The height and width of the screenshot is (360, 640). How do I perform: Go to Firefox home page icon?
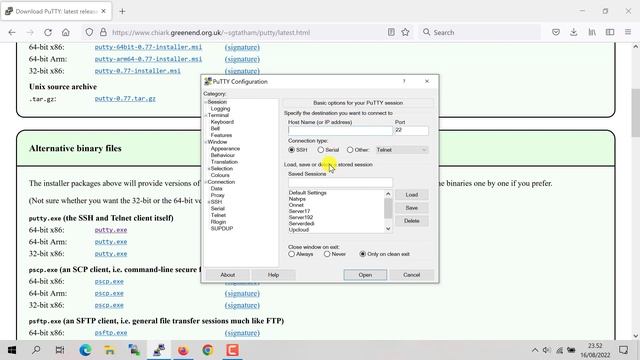[x=66, y=32]
